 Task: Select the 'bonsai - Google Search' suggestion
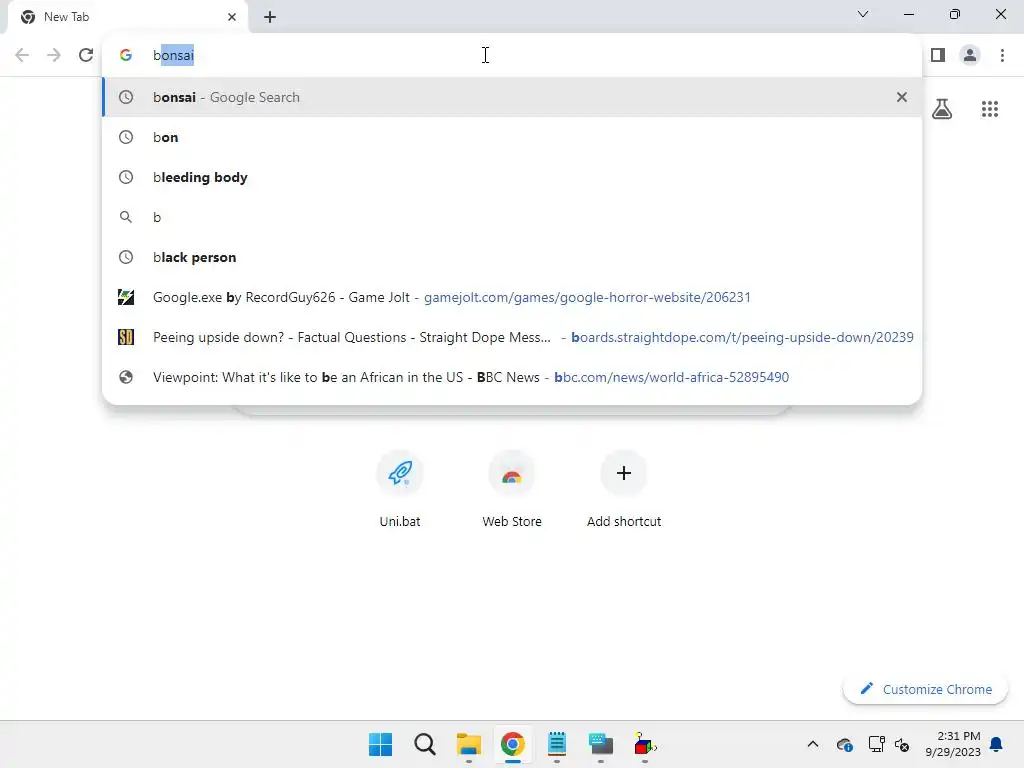click(x=512, y=97)
